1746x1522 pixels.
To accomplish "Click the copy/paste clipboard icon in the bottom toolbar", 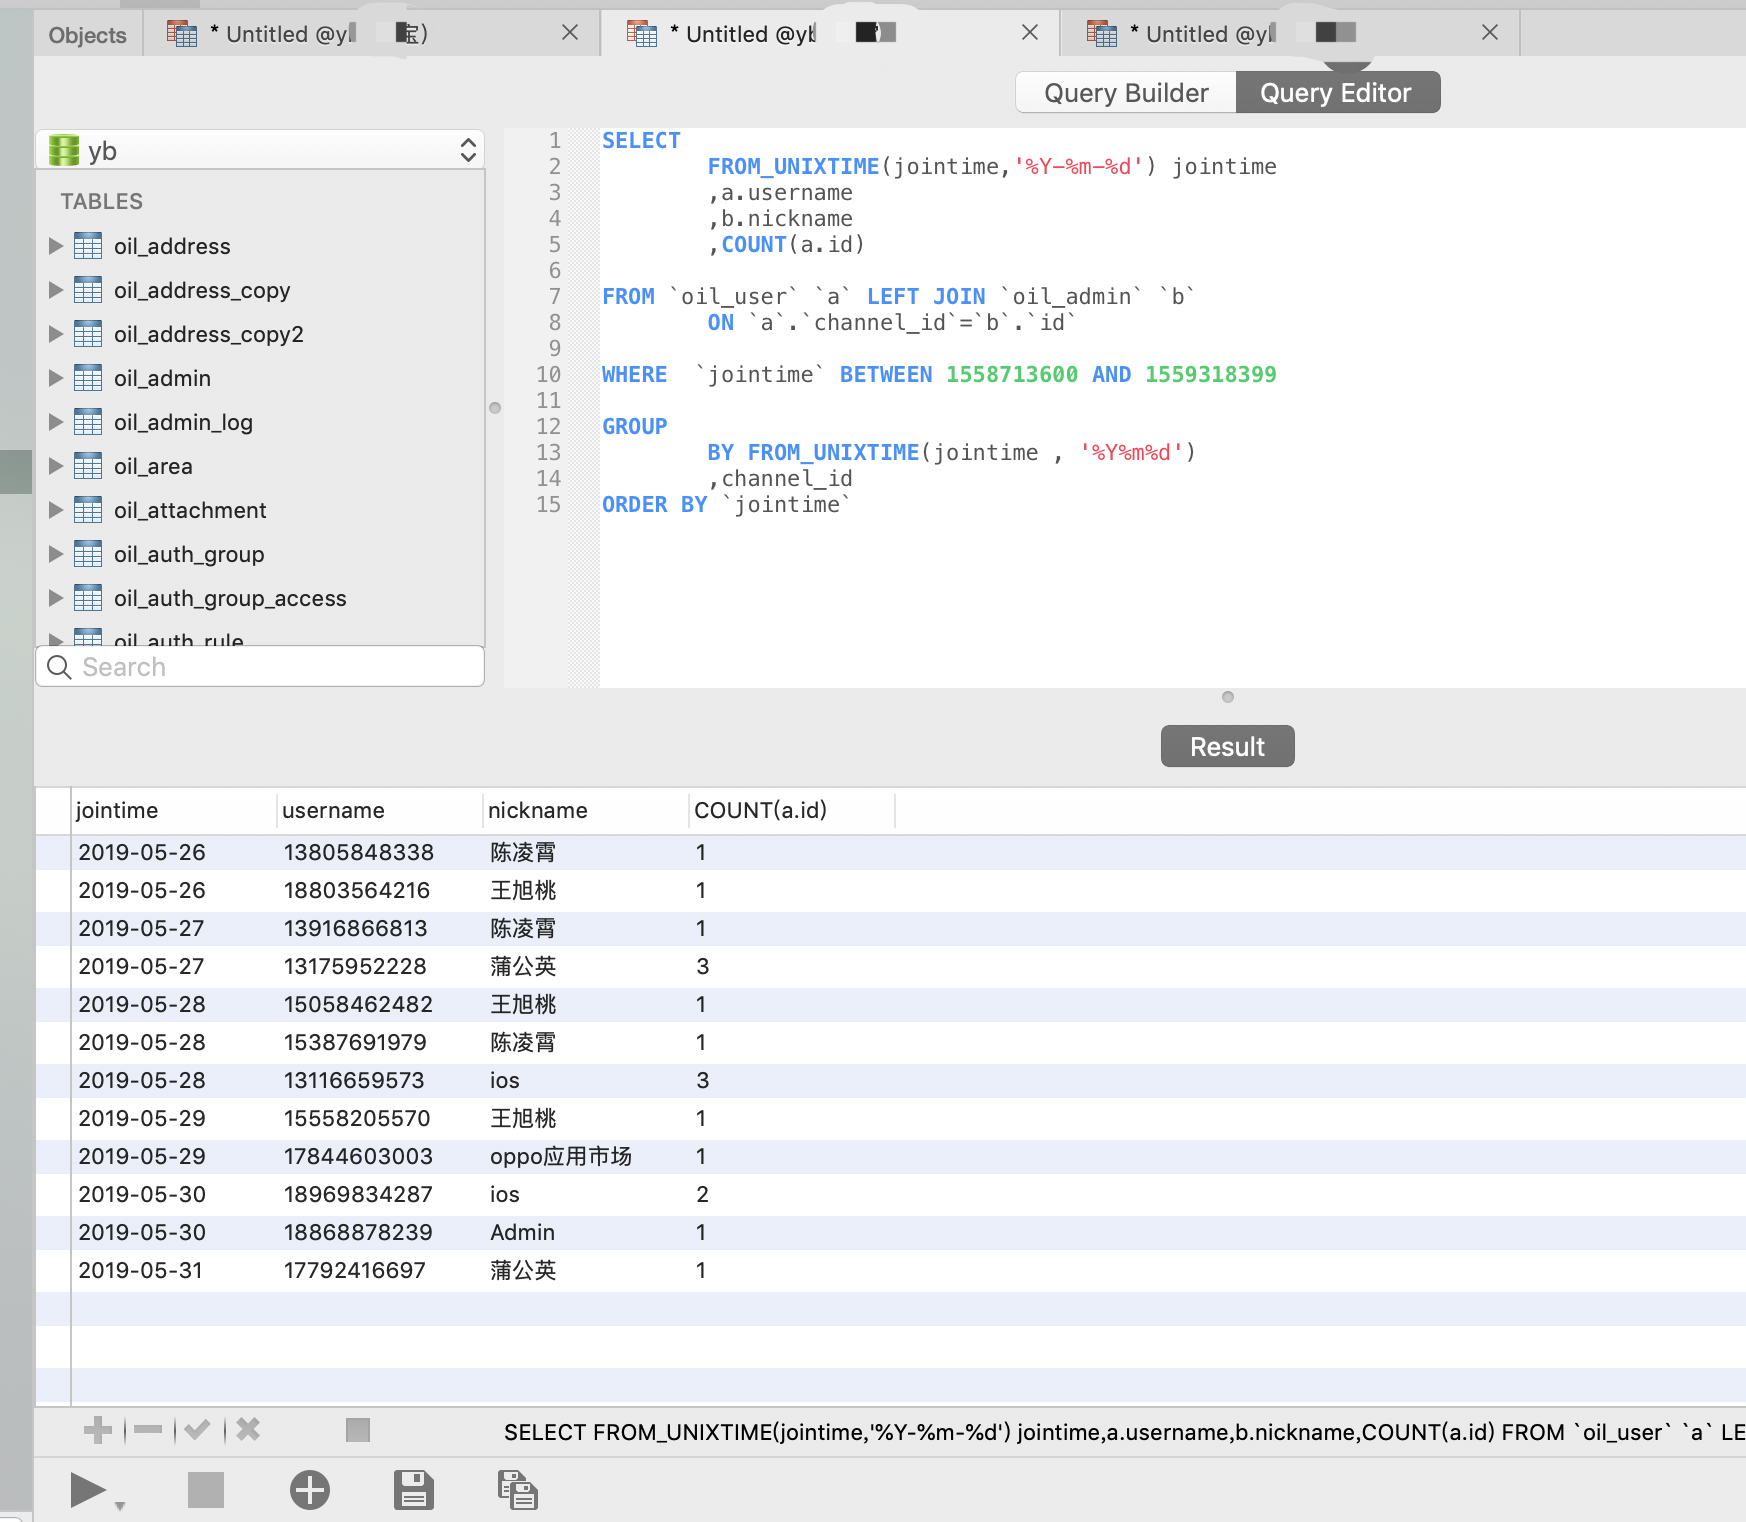I will click(x=517, y=1490).
